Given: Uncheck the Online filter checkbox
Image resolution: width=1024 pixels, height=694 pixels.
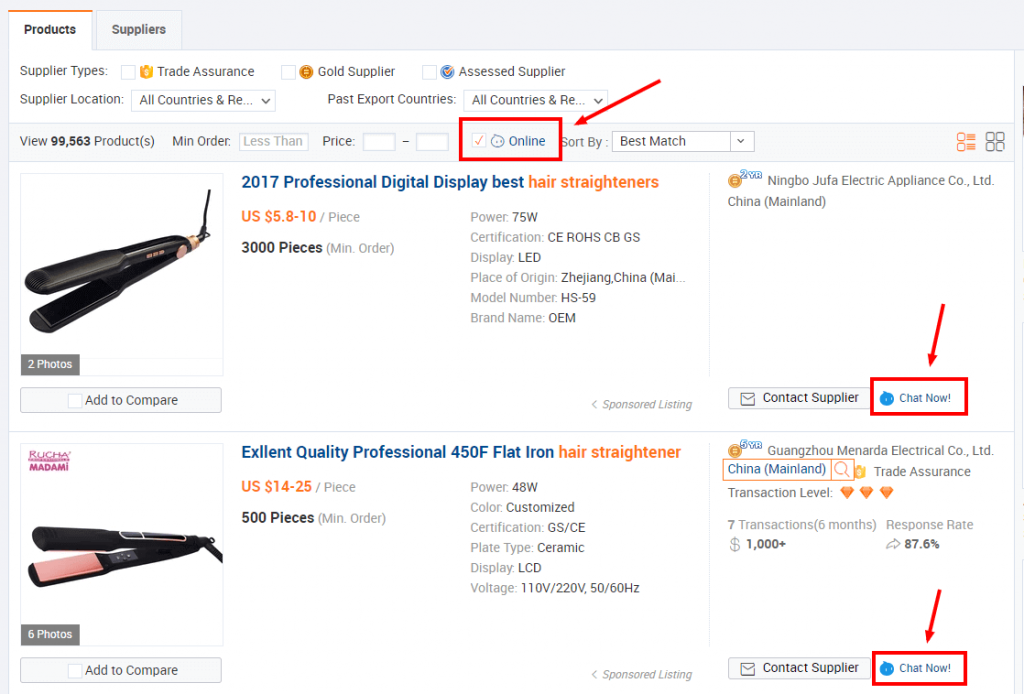Looking at the screenshot, I should (479, 140).
